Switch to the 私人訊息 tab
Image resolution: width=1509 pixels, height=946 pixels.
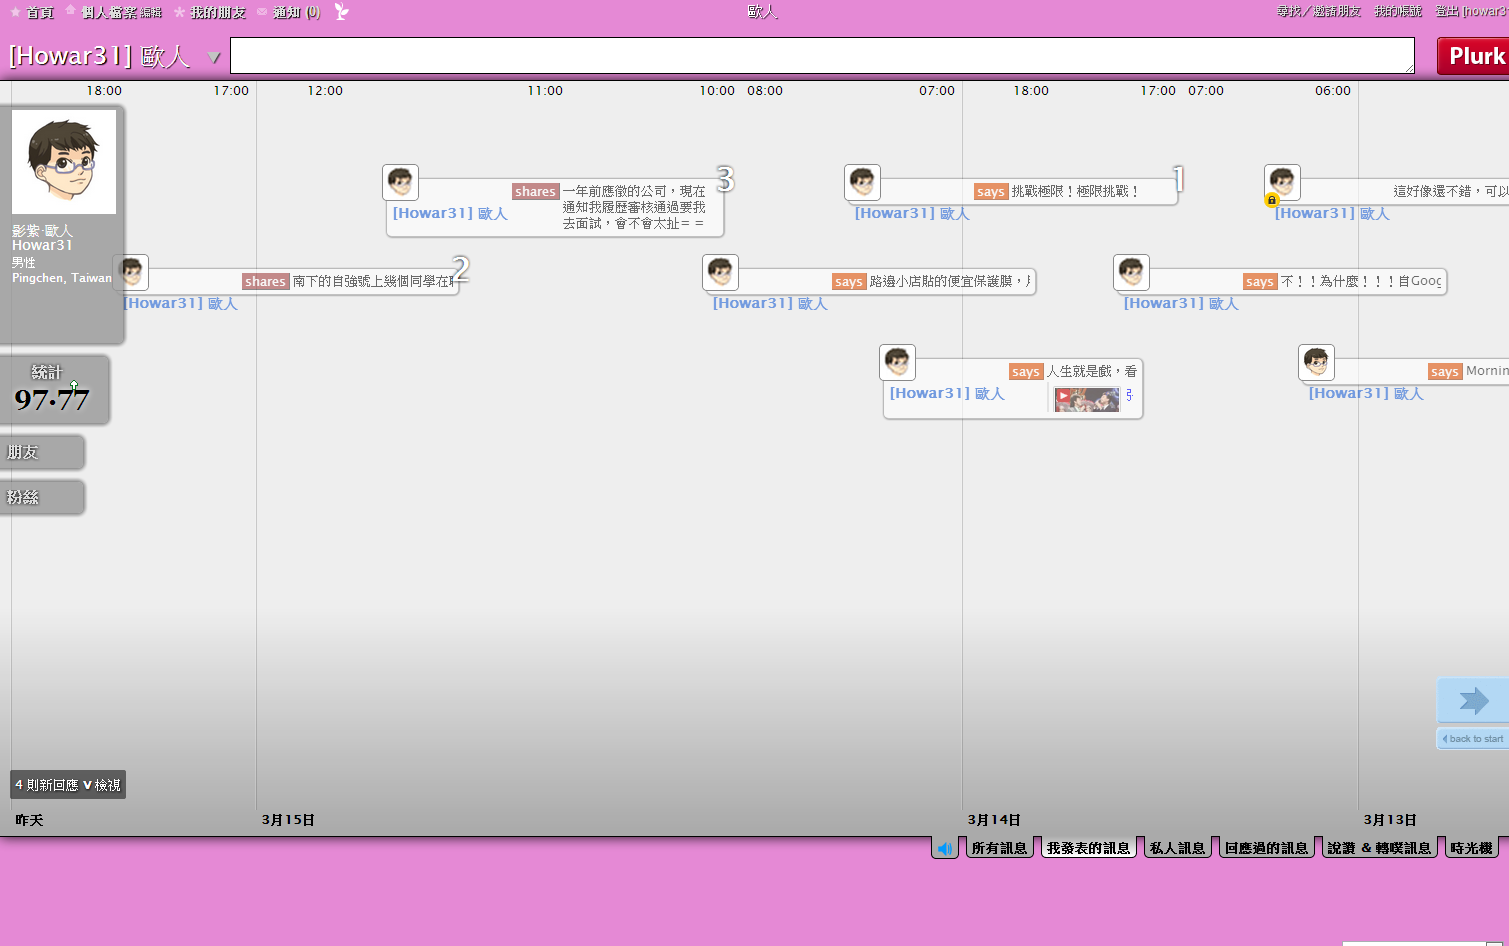pyautogui.click(x=1177, y=848)
